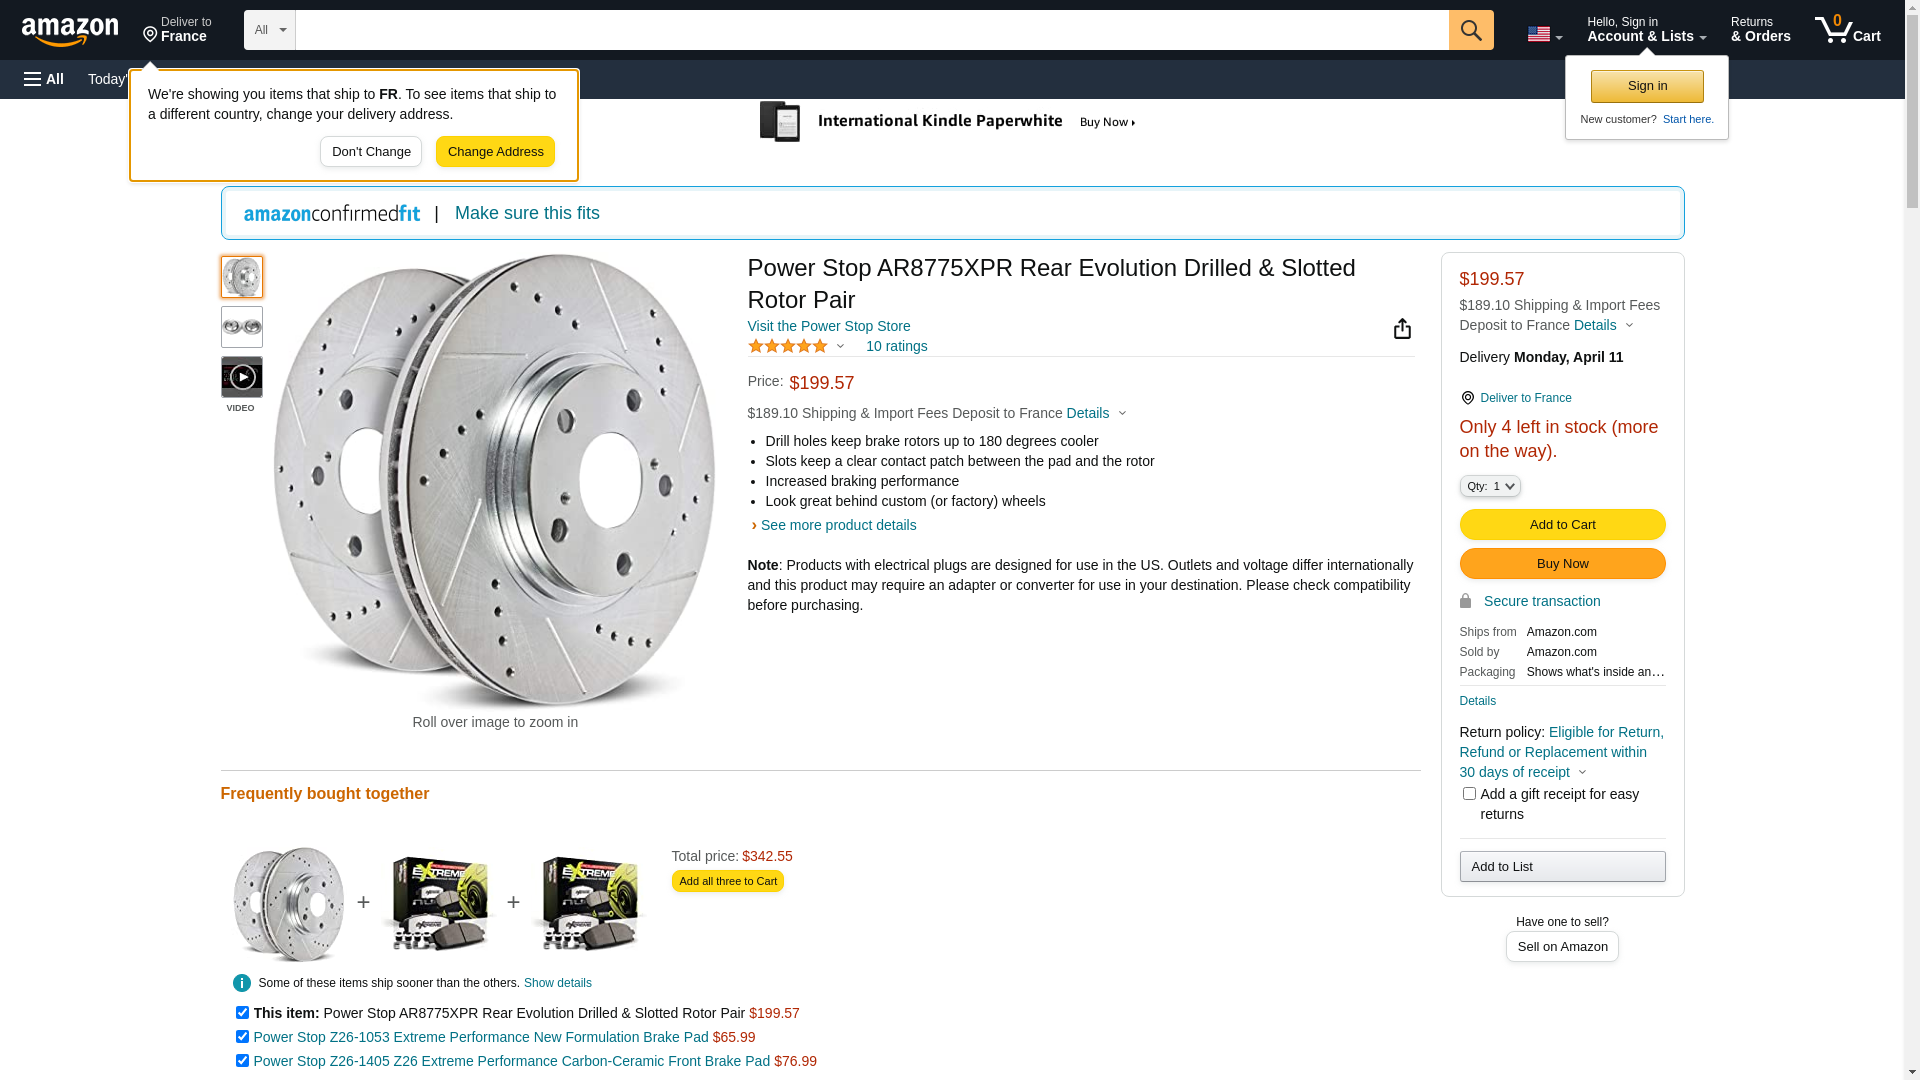Uncheck the Z26-1053 Brake Pad checkbox

tap(242, 1037)
